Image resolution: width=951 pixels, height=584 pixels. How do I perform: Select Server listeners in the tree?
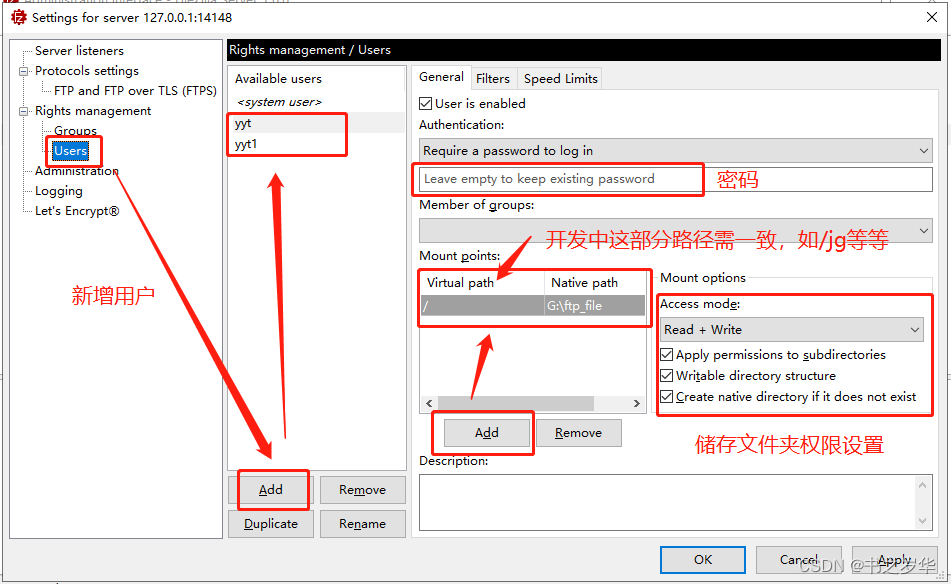click(79, 51)
